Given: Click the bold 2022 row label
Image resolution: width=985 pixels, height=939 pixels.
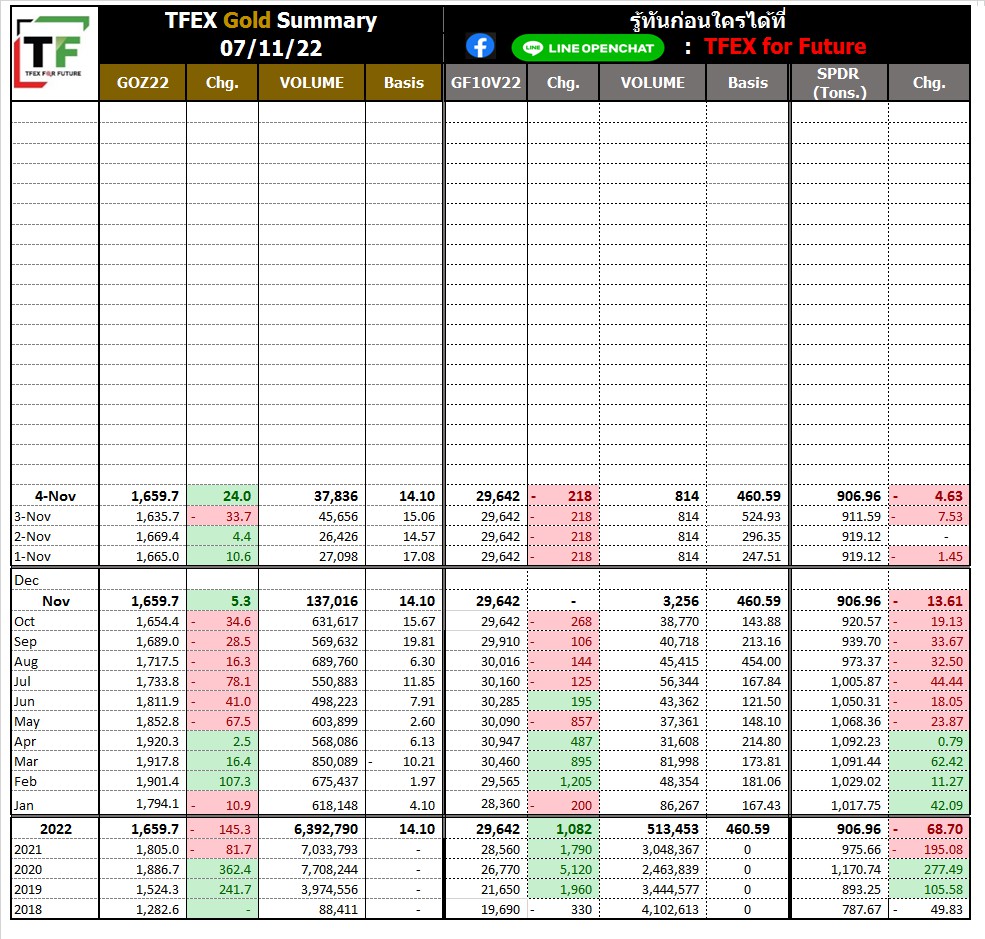Looking at the screenshot, I should click(x=56, y=830).
